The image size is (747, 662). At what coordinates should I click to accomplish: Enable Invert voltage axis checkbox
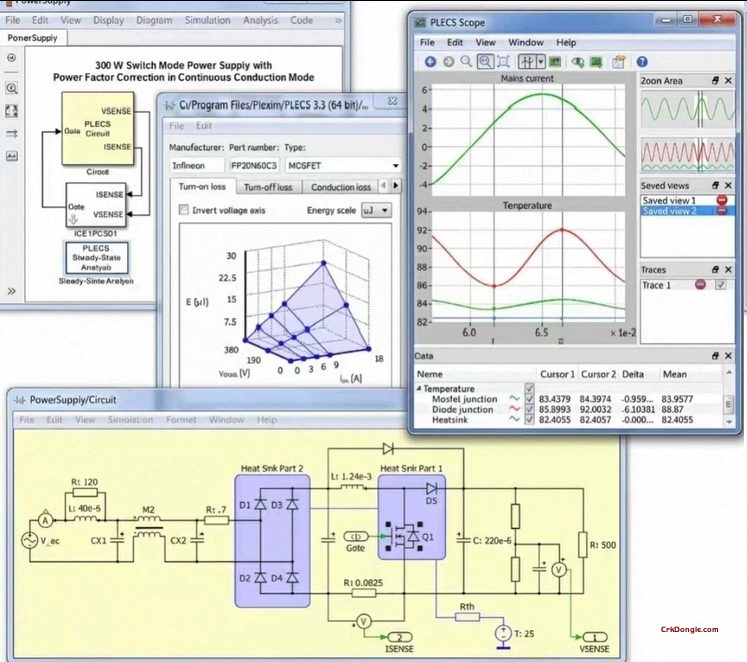pyautogui.click(x=183, y=210)
